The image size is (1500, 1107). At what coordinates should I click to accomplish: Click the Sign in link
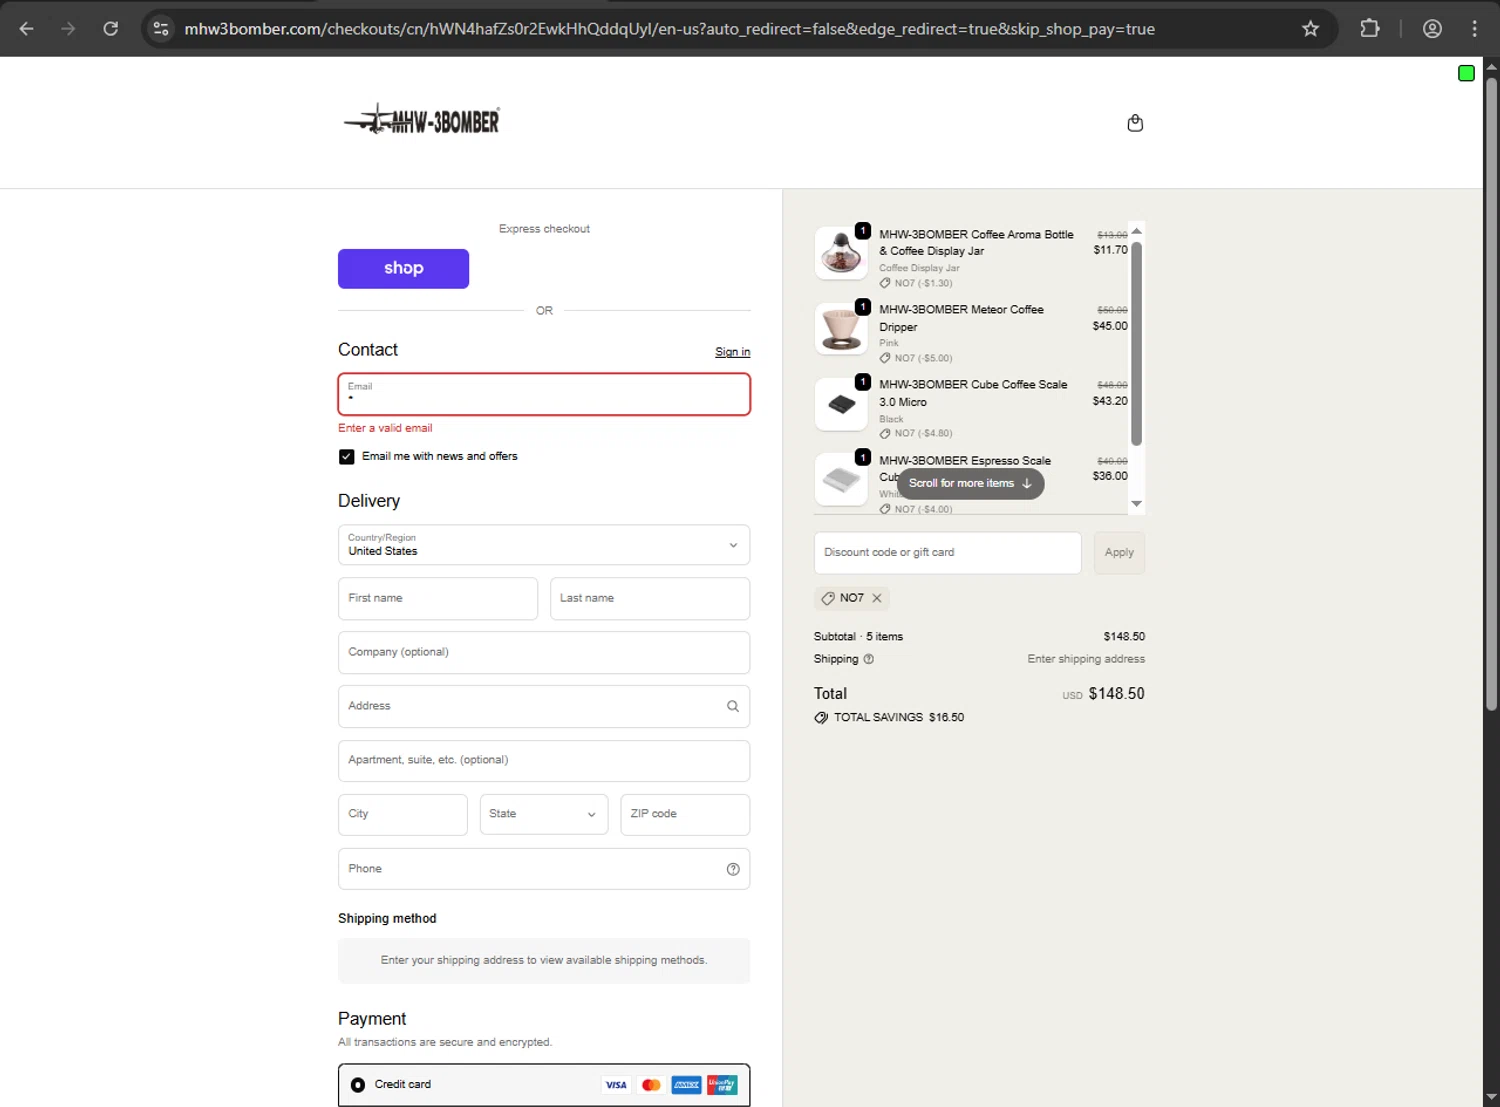(x=732, y=352)
